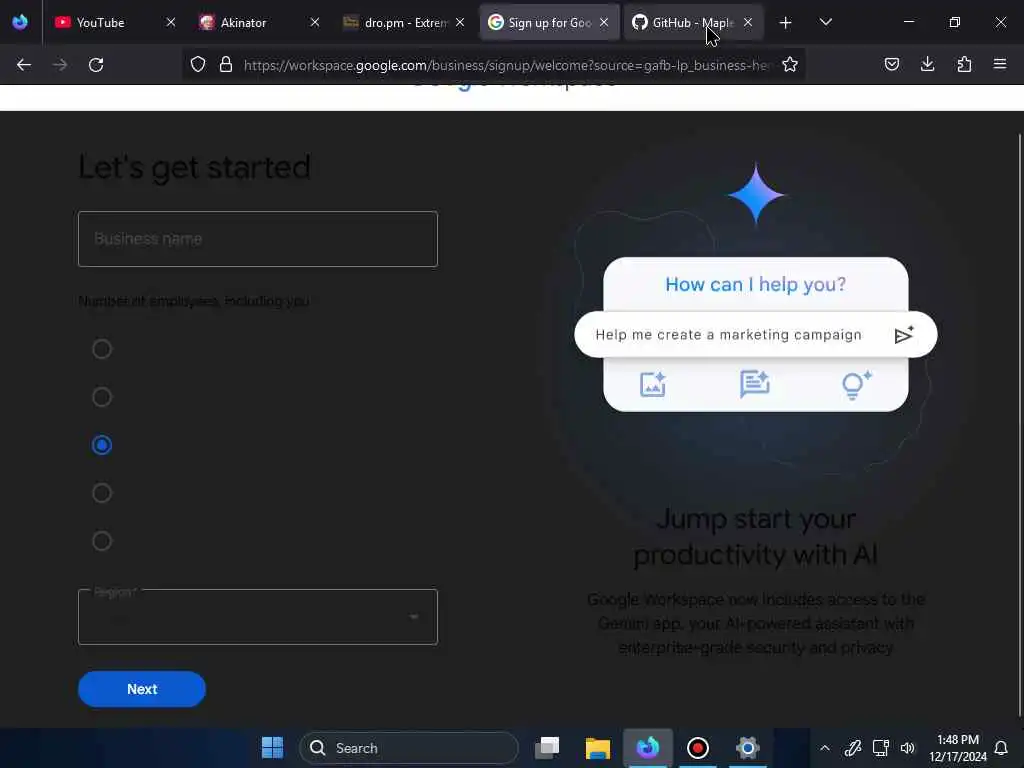Open the browser hamburger menu
Viewport: 1024px width, 768px height.
(1000, 65)
